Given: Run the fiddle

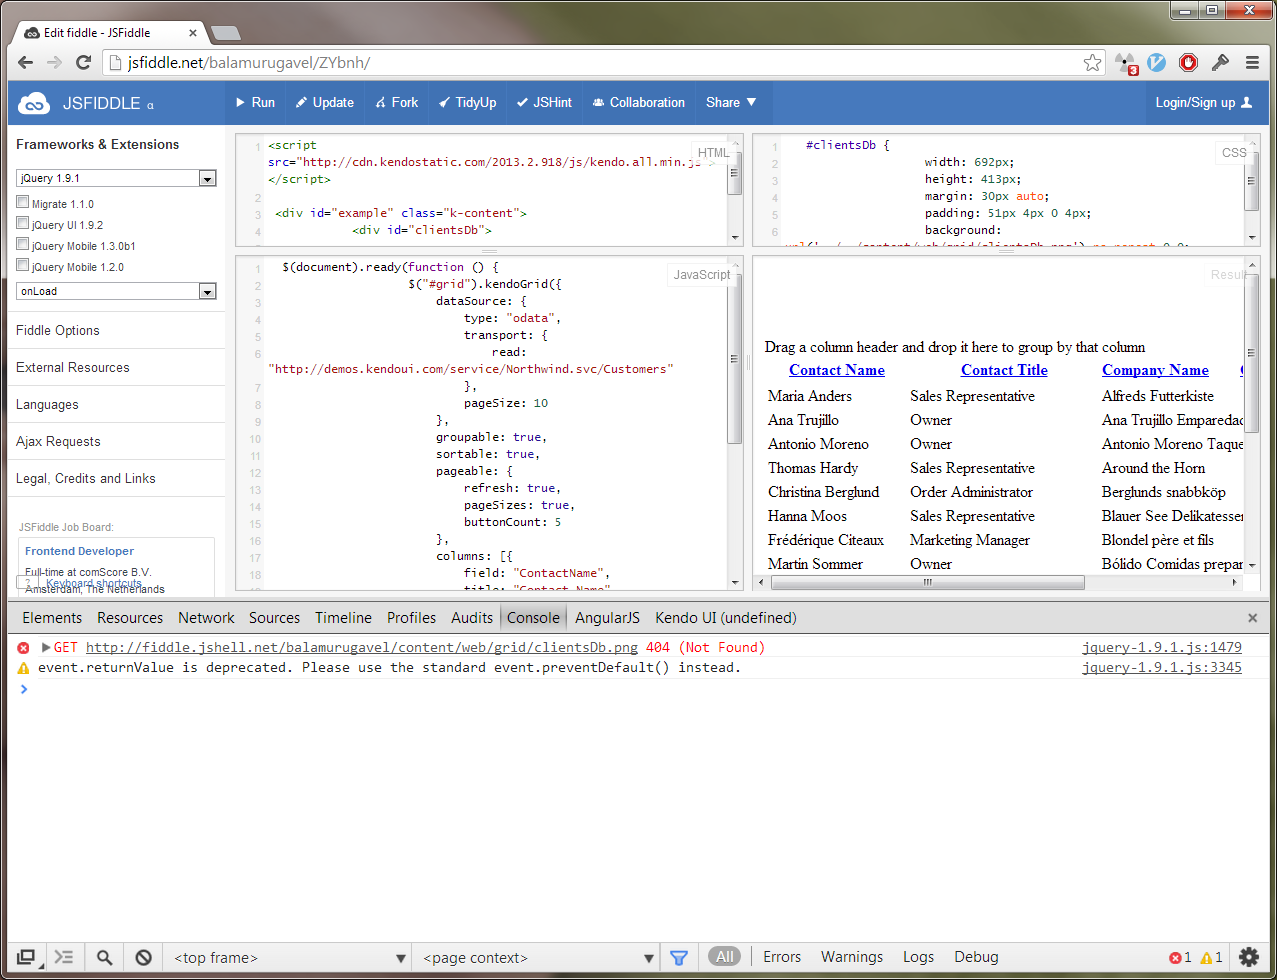Looking at the screenshot, I should point(255,103).
